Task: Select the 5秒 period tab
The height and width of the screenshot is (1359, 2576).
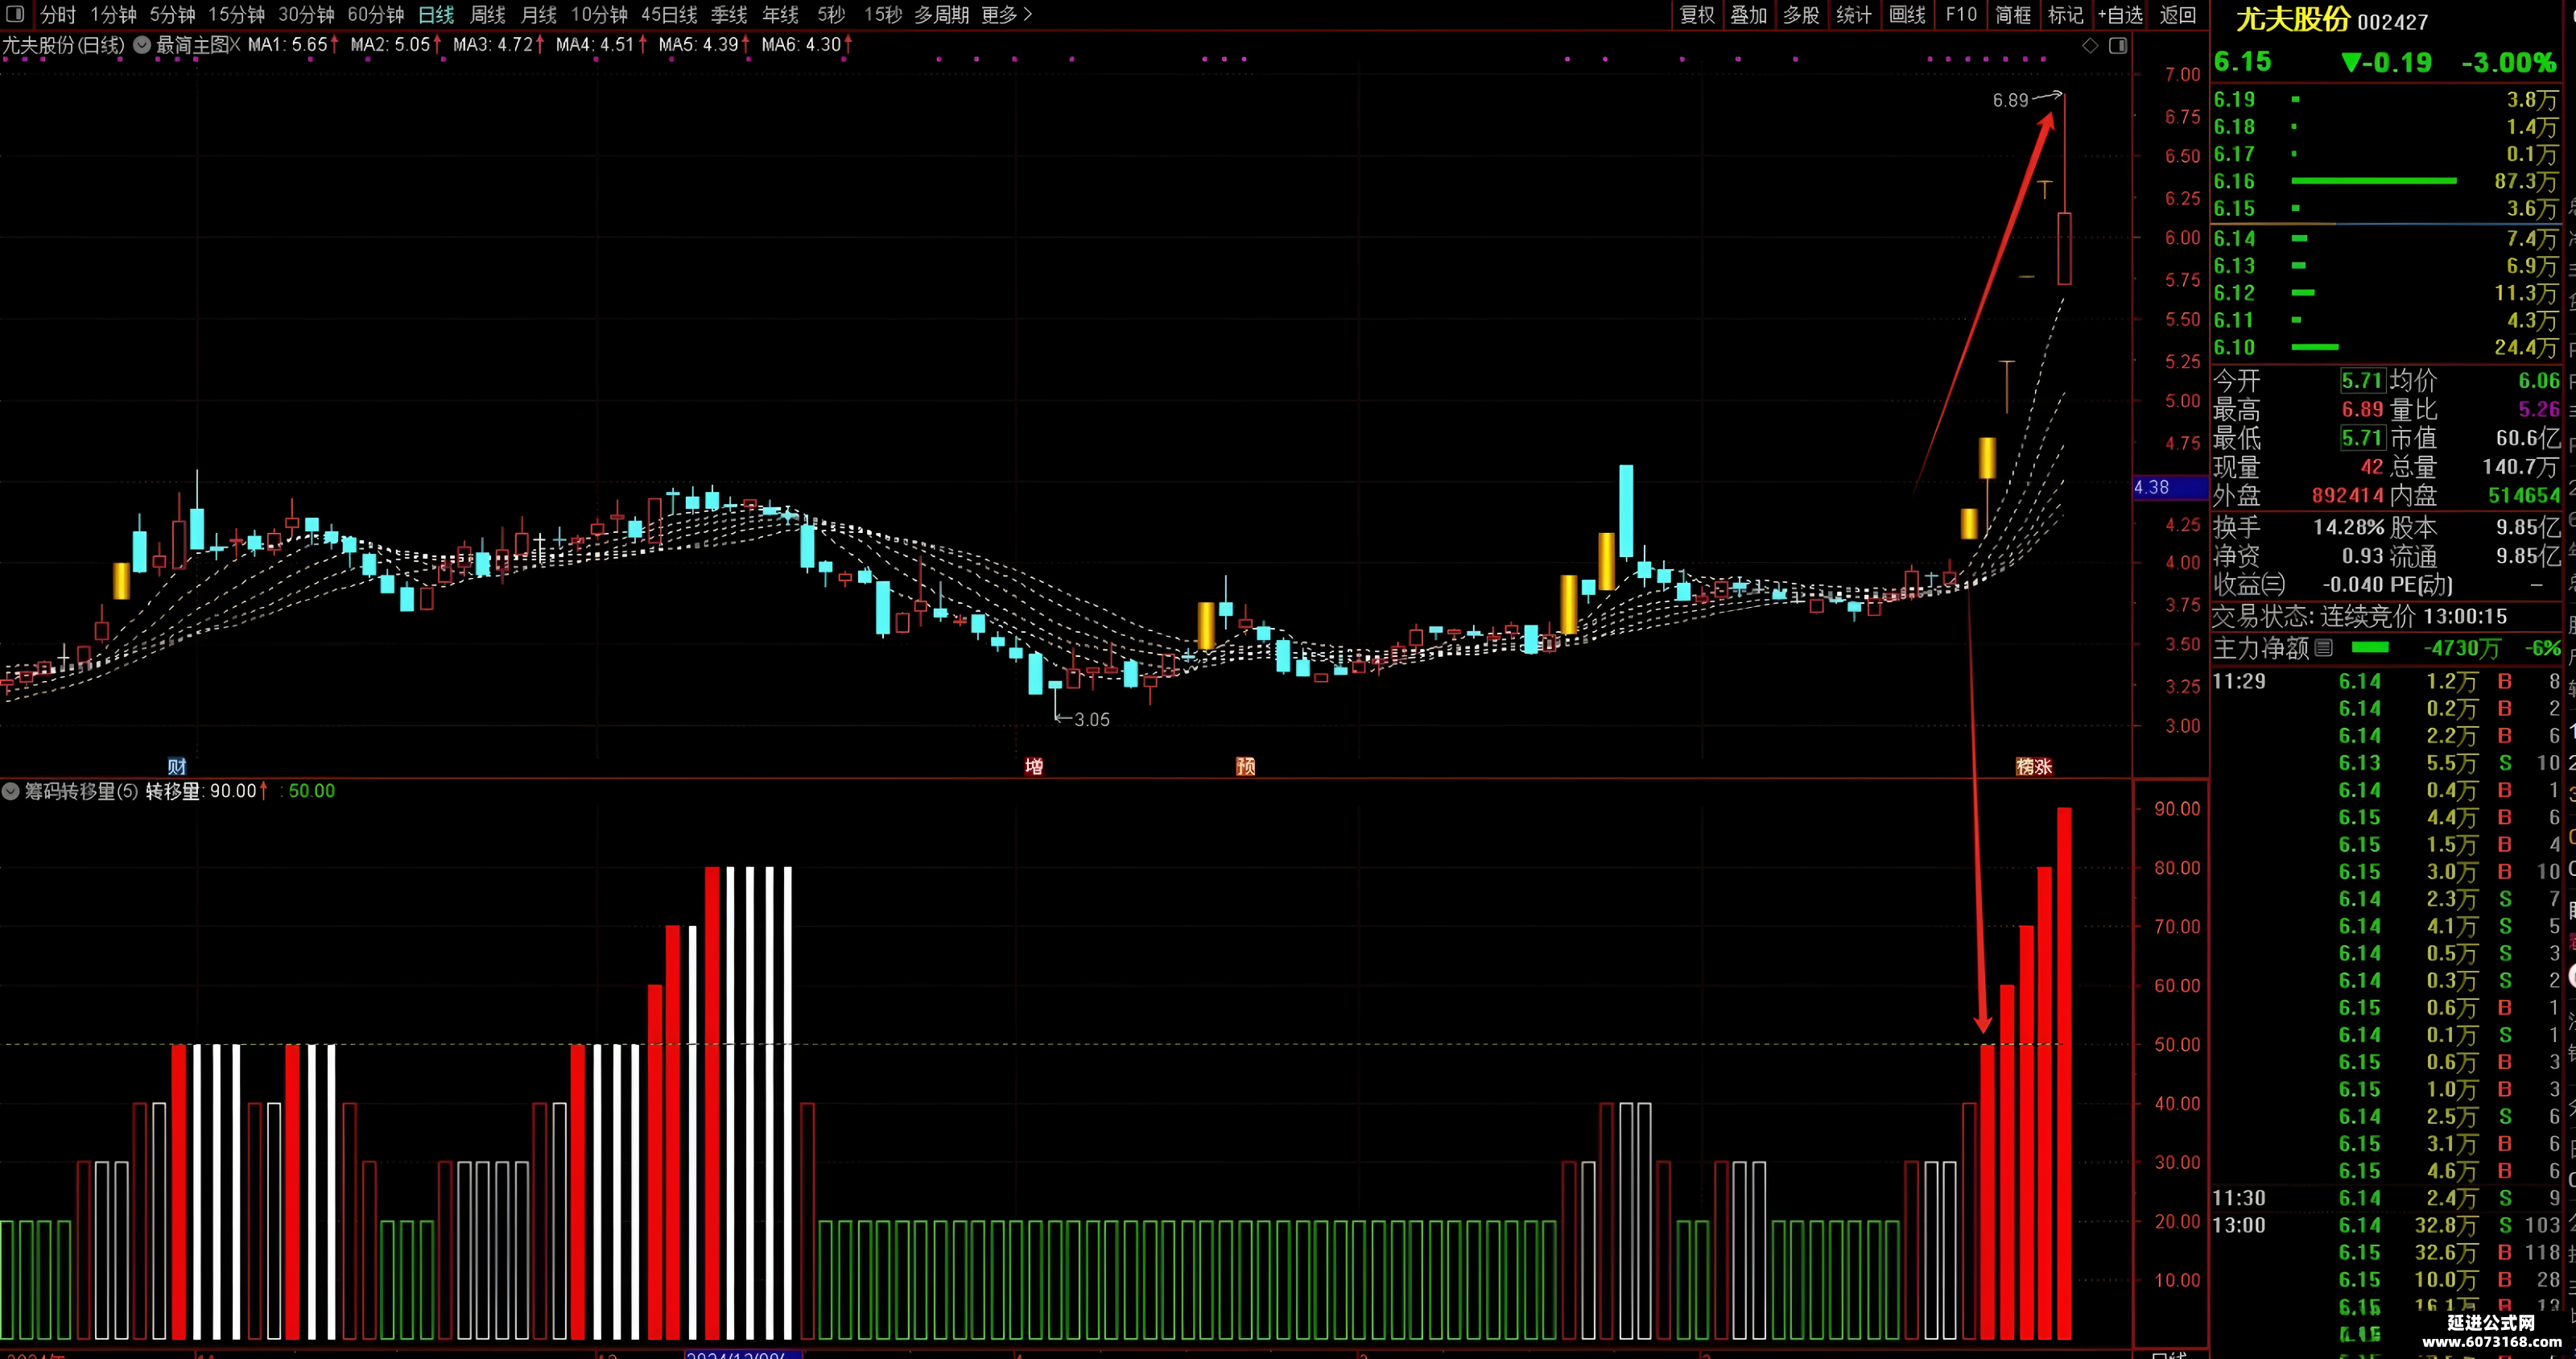Action: (x=831, y=15)
